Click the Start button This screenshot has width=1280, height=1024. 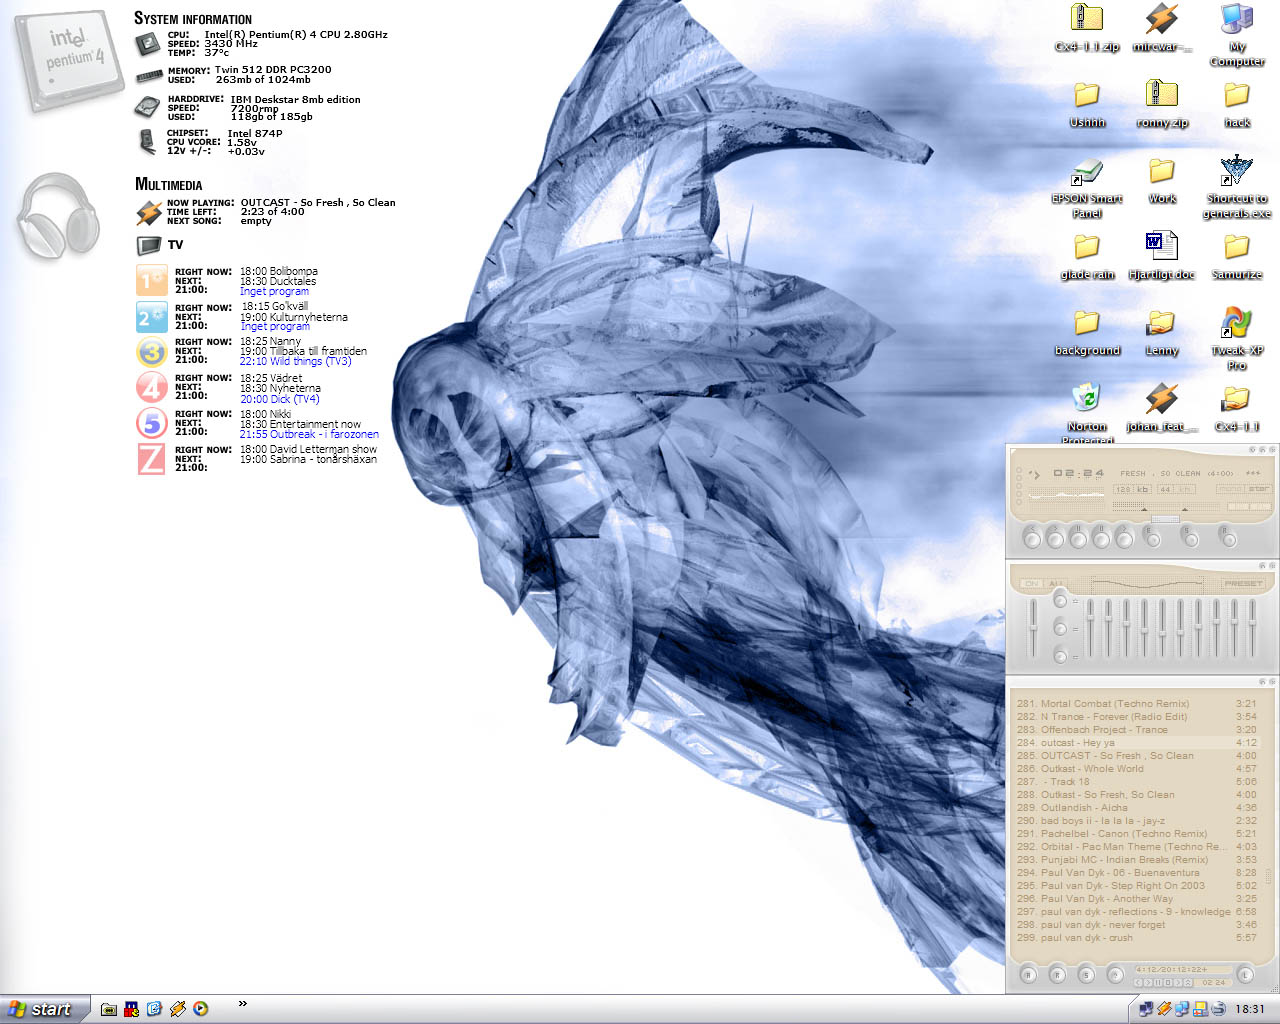[44, 1009]
